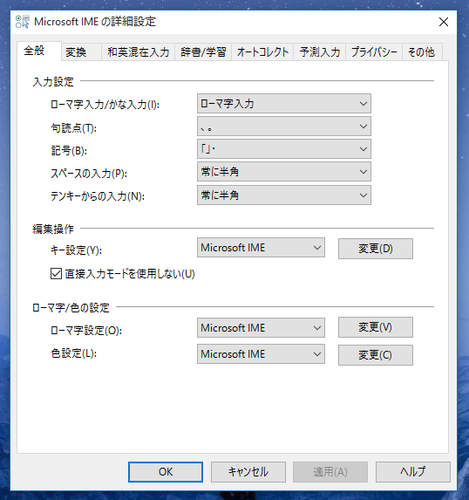Open the 記号 dropdown list
The height and width of the screenshot is (500, 469).
point(284,149)
